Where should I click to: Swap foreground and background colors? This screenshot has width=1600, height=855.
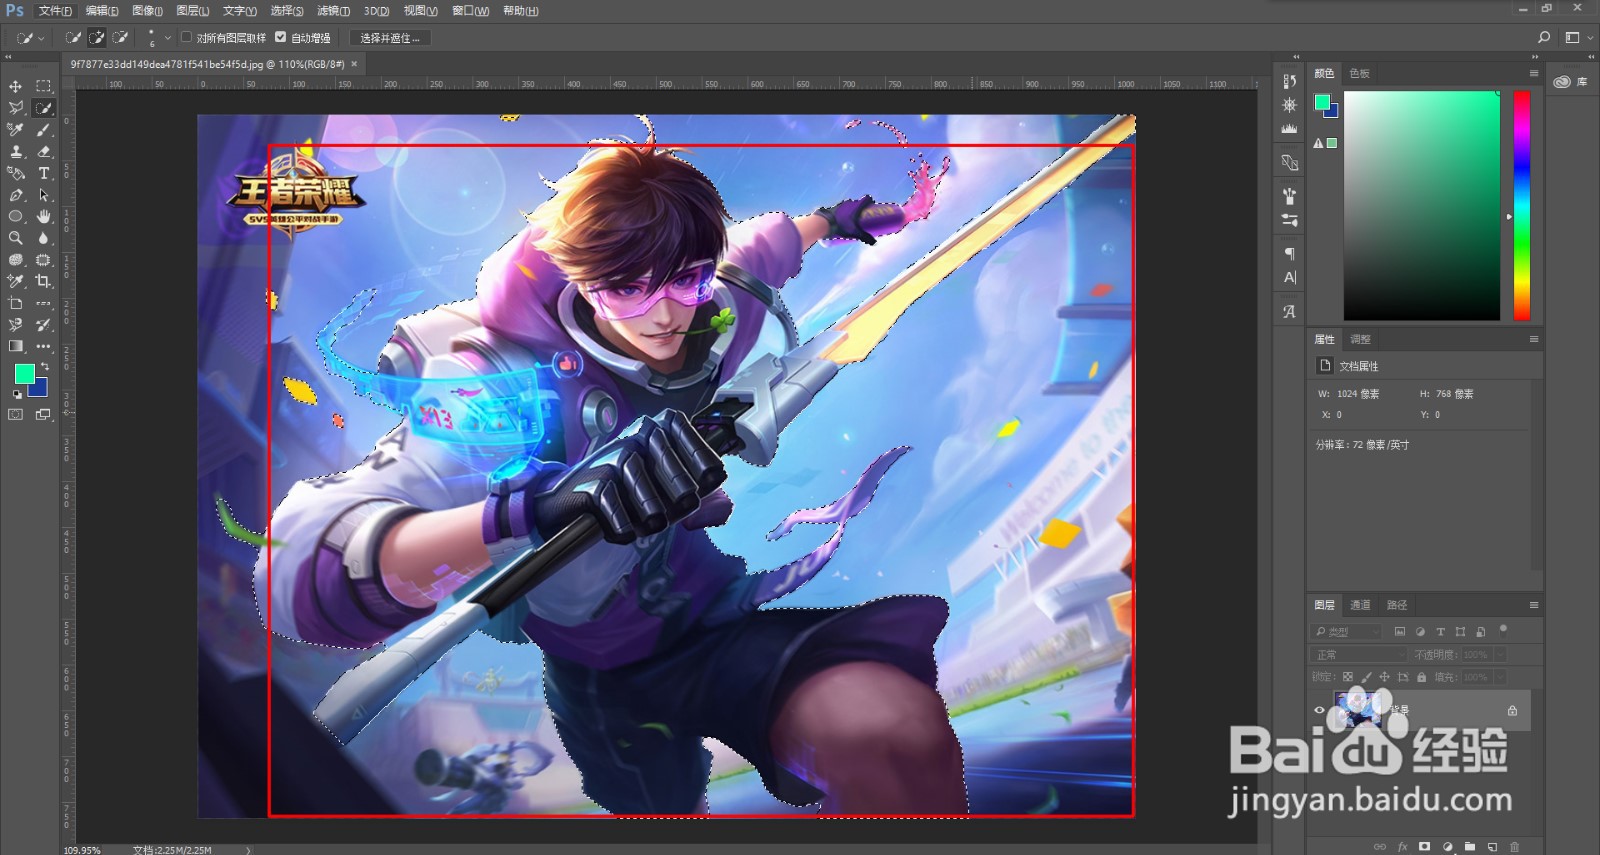(45, 367)
